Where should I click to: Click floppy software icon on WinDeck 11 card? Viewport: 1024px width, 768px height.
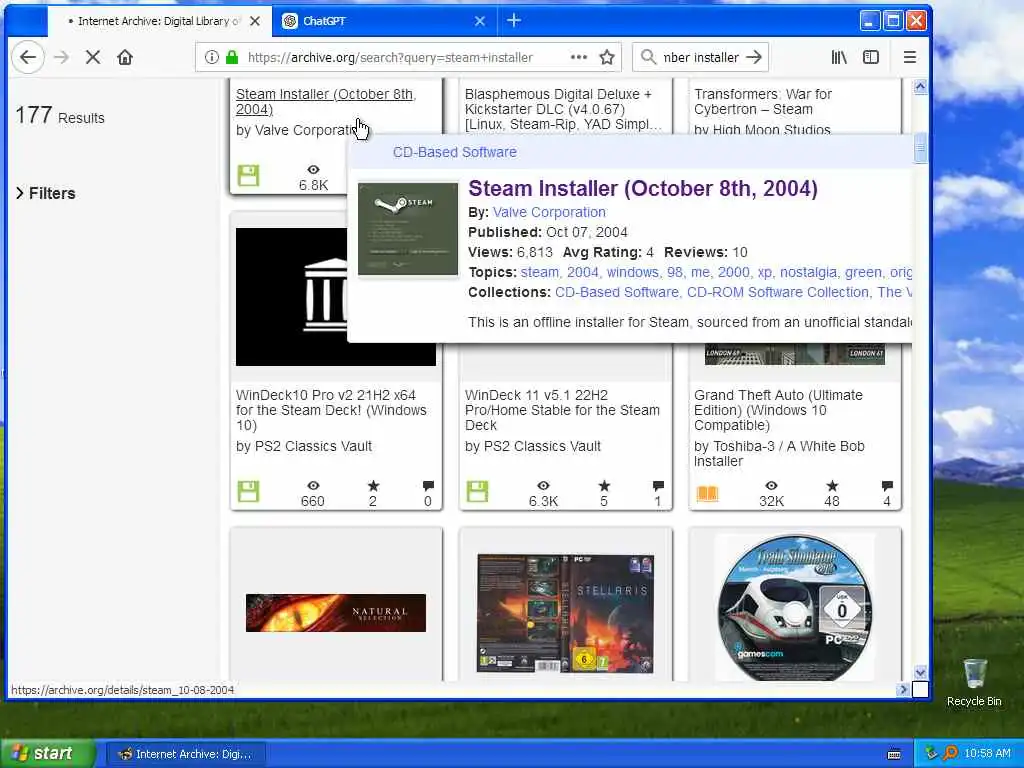[477, 492]
